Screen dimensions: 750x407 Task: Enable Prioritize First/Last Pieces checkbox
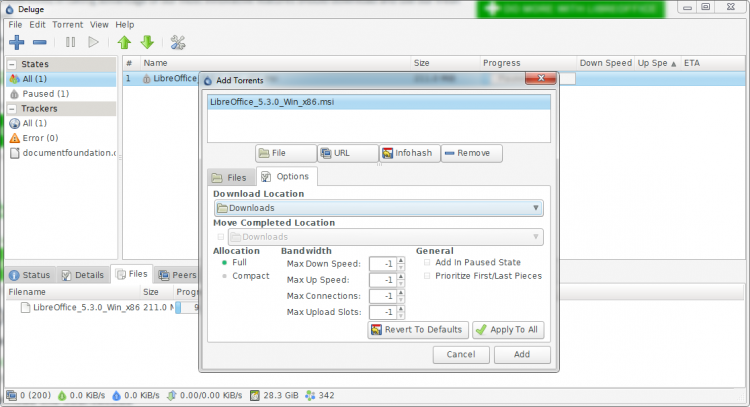(x=427, y=276)
